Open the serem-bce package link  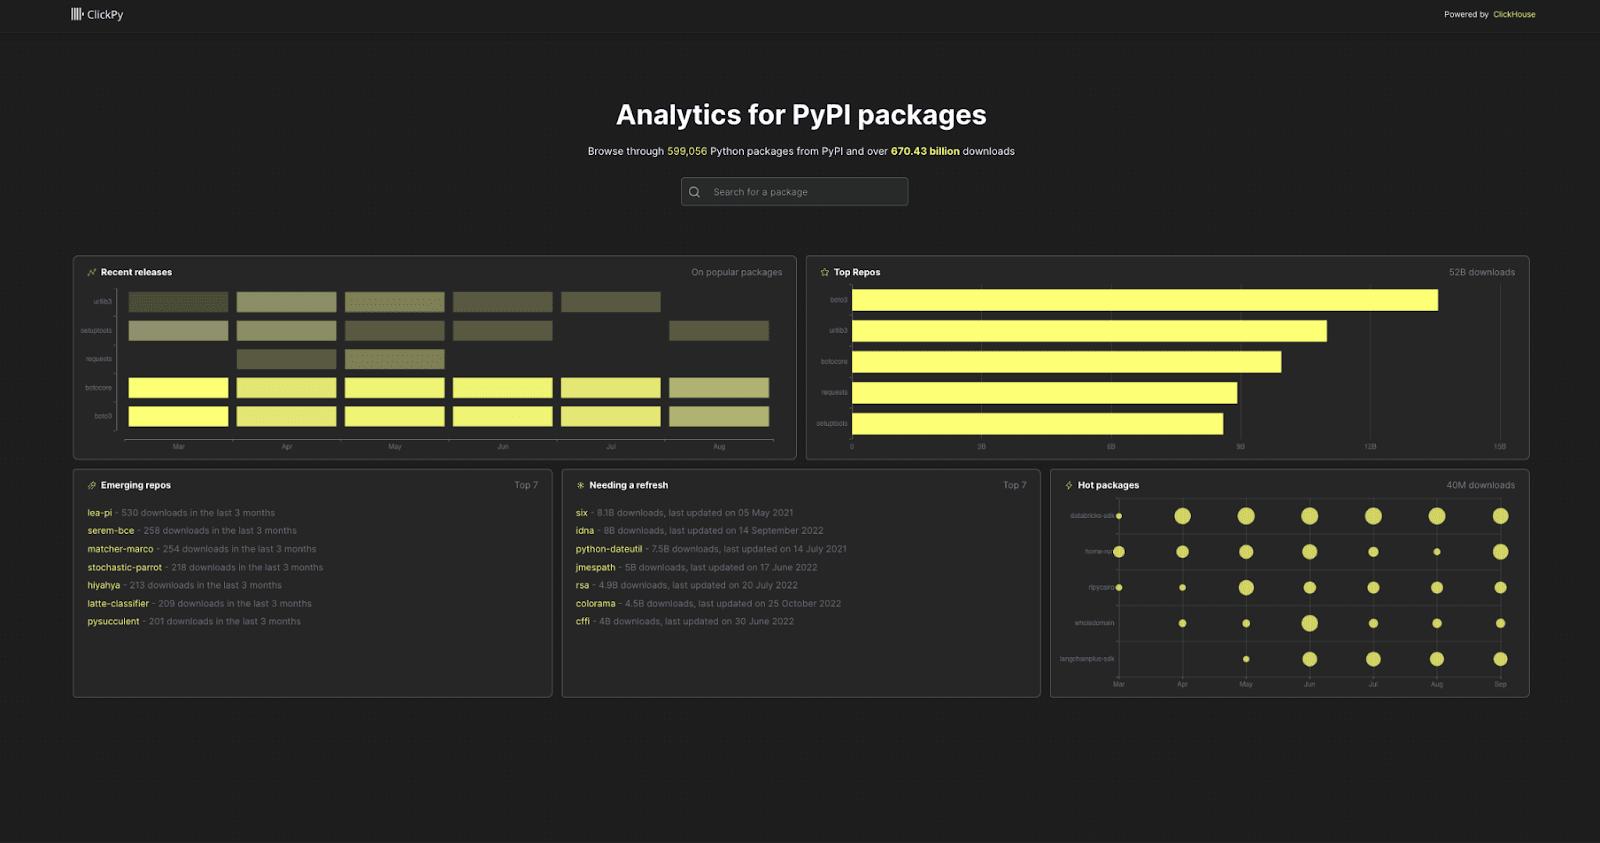pyautogui.click(x=110, y=531)
